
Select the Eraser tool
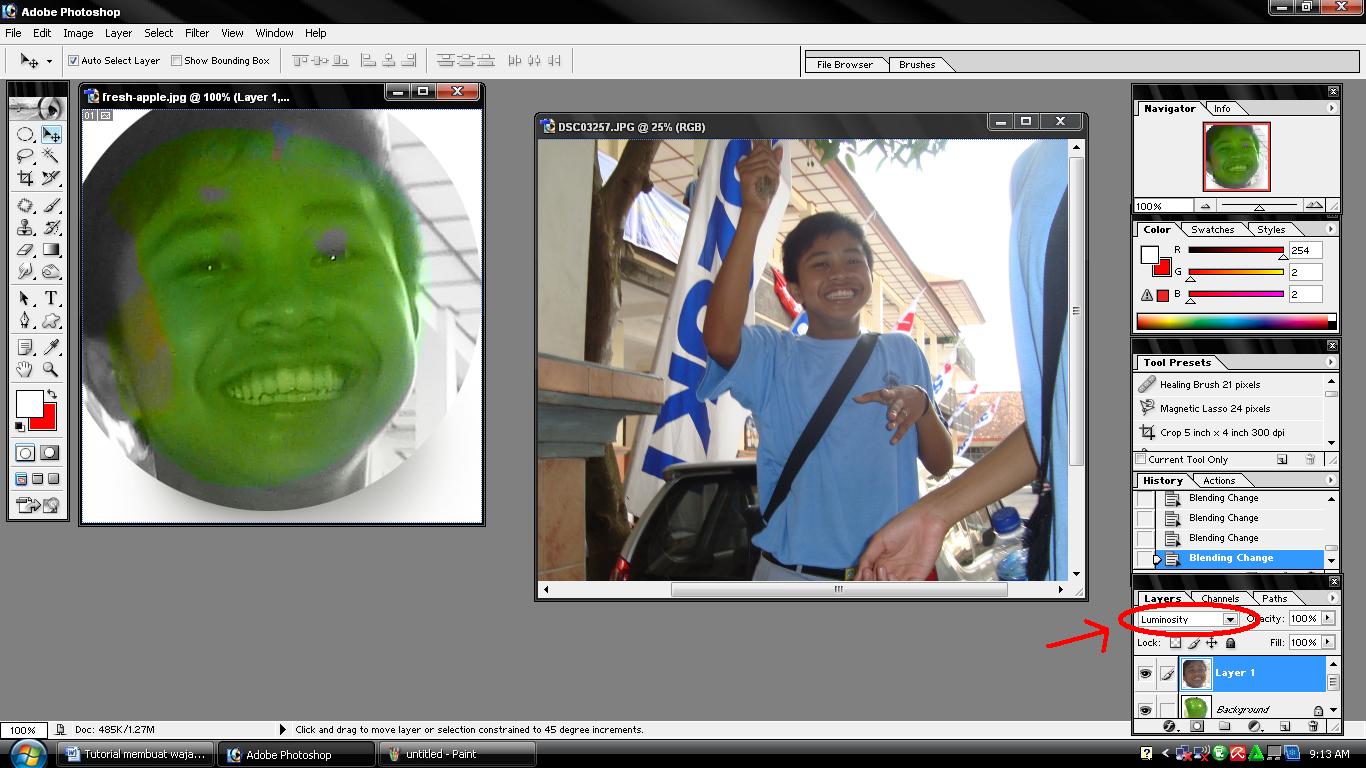[x=25, y=249]
